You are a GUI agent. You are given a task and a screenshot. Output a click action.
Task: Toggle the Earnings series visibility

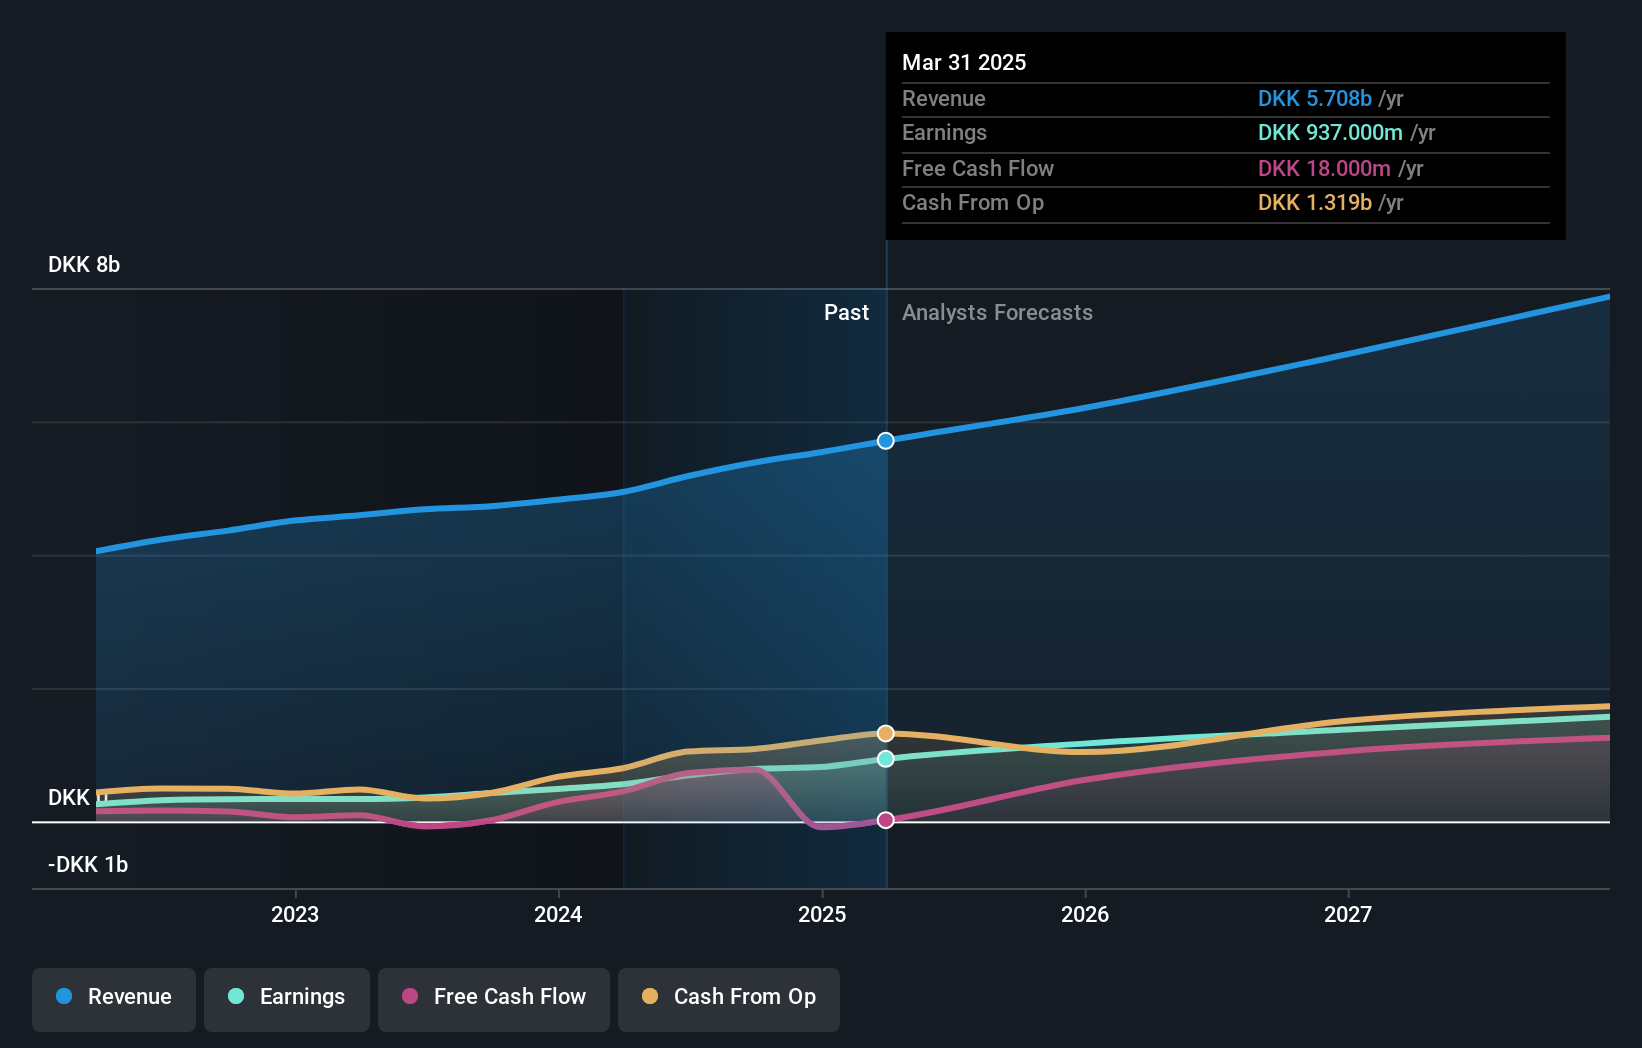point(287,997)
